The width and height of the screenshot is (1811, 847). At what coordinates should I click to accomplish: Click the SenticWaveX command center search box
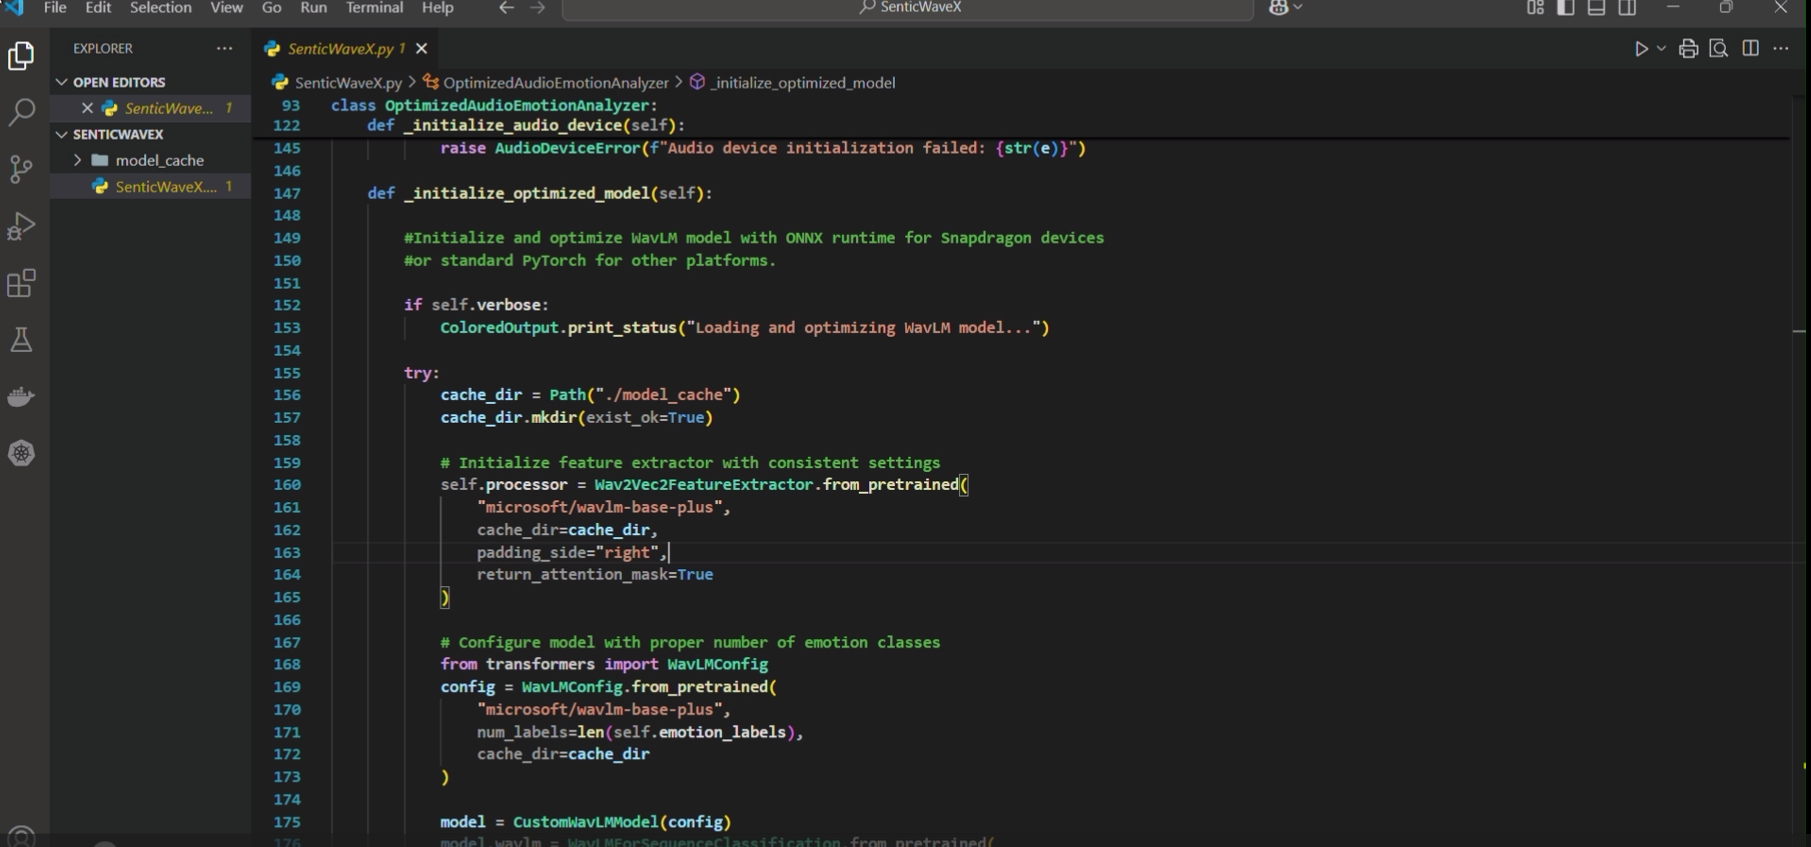click(x=908, y=8)
